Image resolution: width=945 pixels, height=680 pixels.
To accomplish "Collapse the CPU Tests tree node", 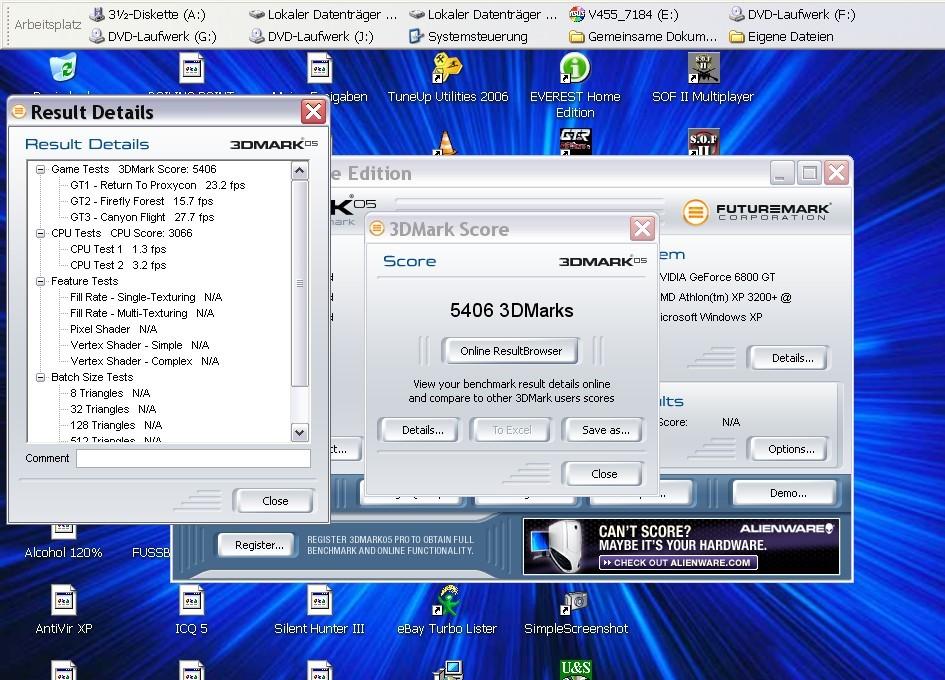I will point(40,233).
